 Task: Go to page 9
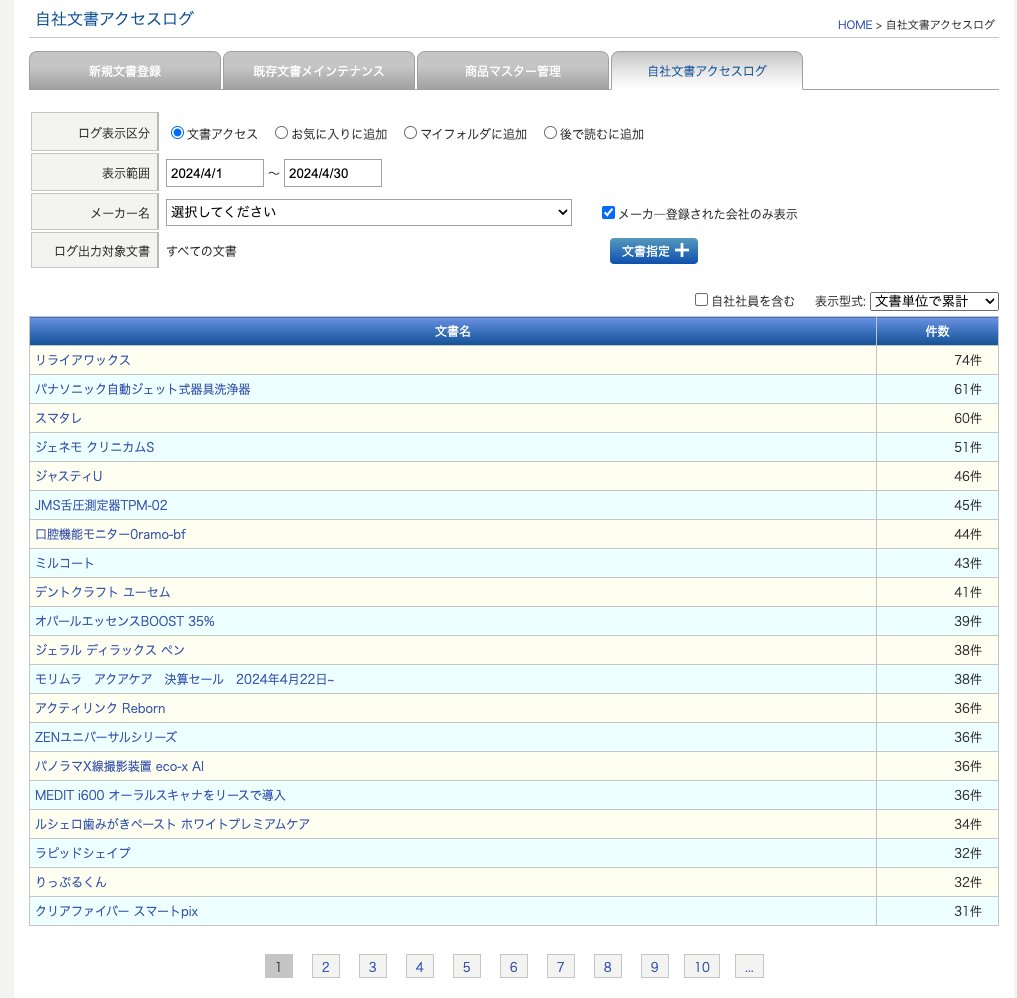click(x=654, y=966)
